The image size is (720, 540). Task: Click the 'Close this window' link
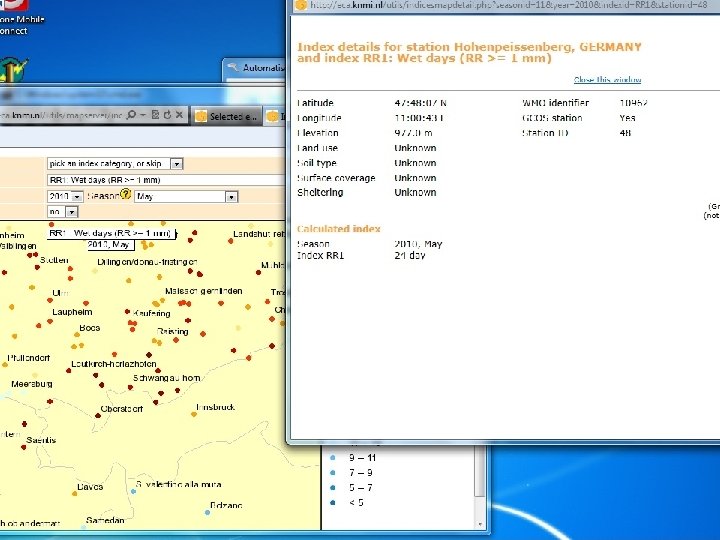[607, 79]
